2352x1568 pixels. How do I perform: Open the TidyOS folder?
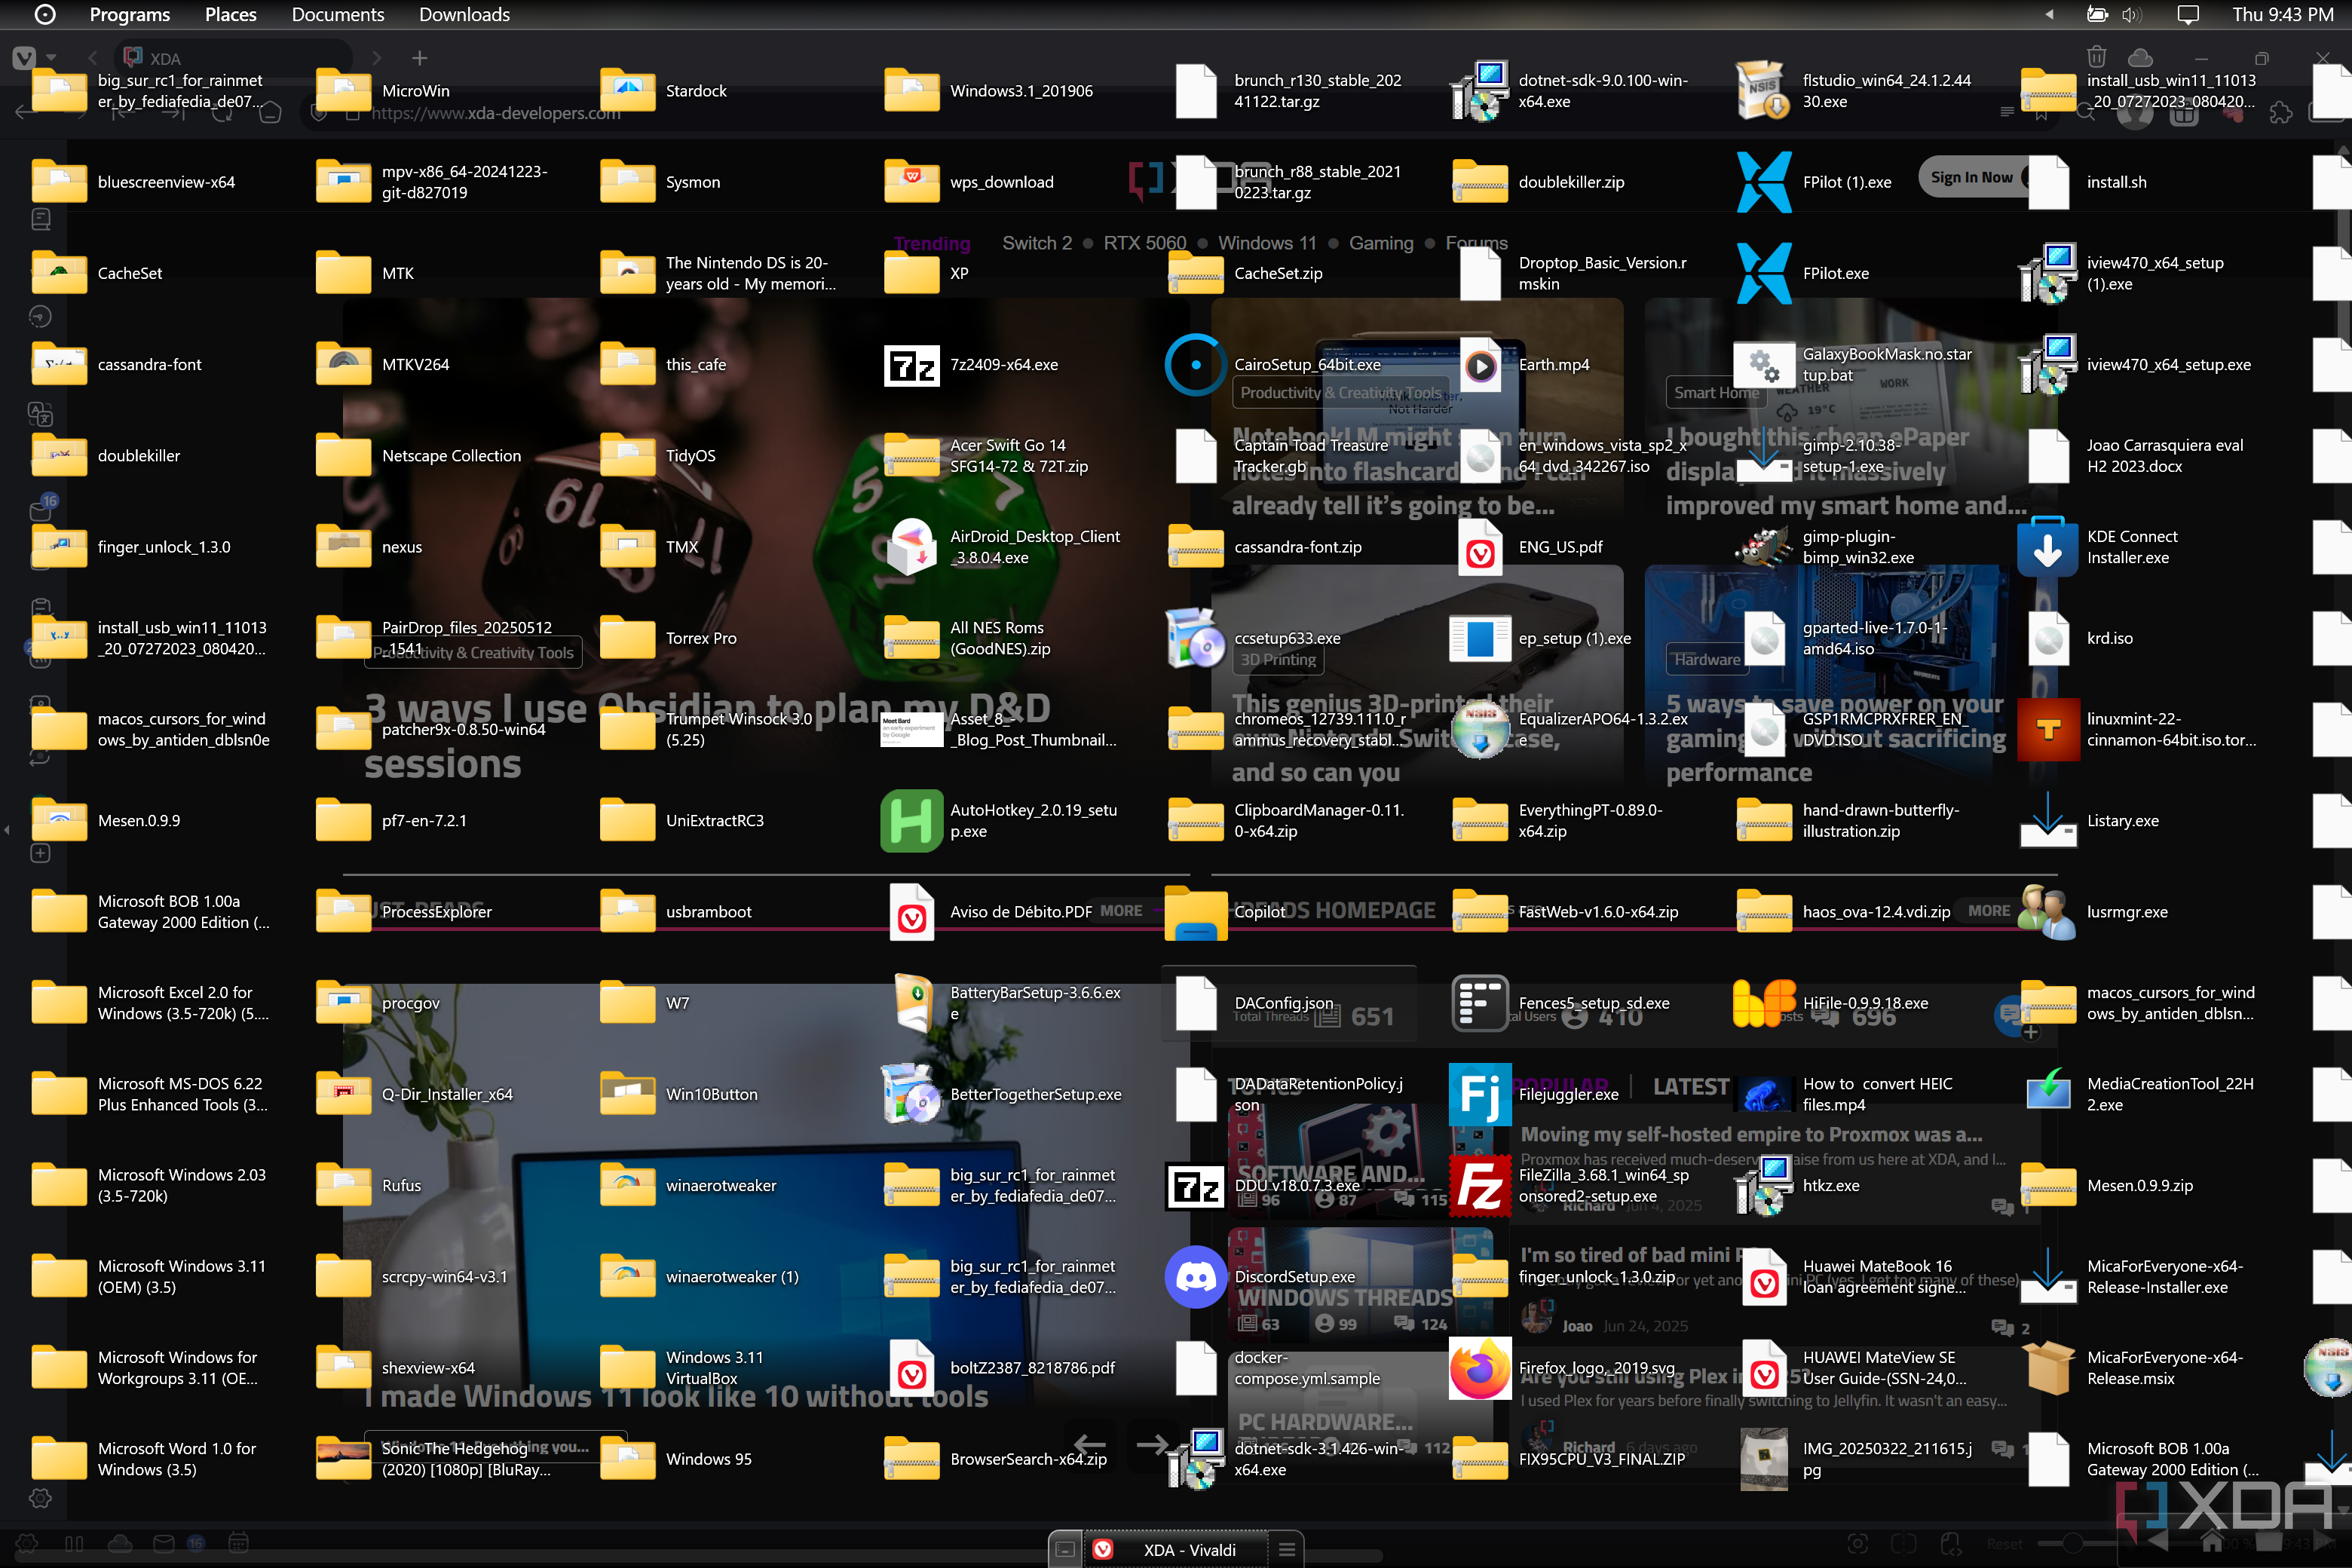click(x=627, y=456)
